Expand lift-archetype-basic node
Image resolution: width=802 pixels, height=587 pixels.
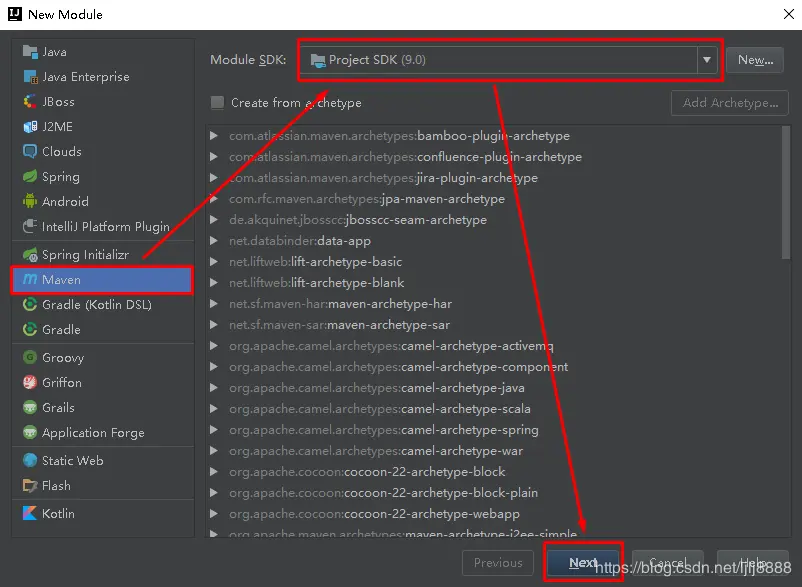click(x=214, y=261)
